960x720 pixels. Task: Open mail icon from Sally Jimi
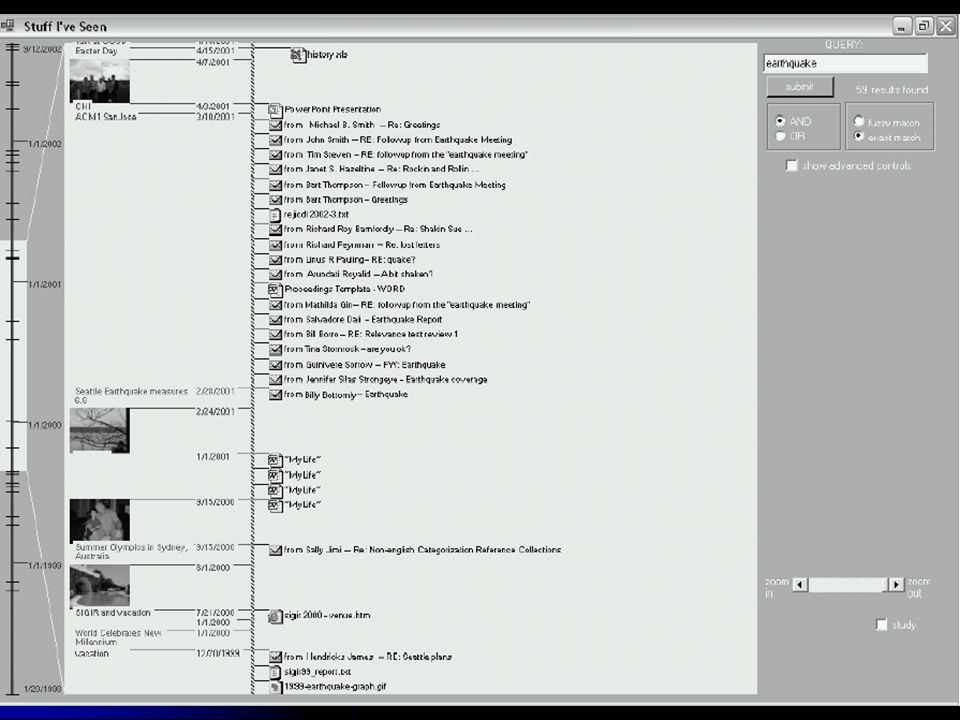pyautogui.click(x=276, y=550)
